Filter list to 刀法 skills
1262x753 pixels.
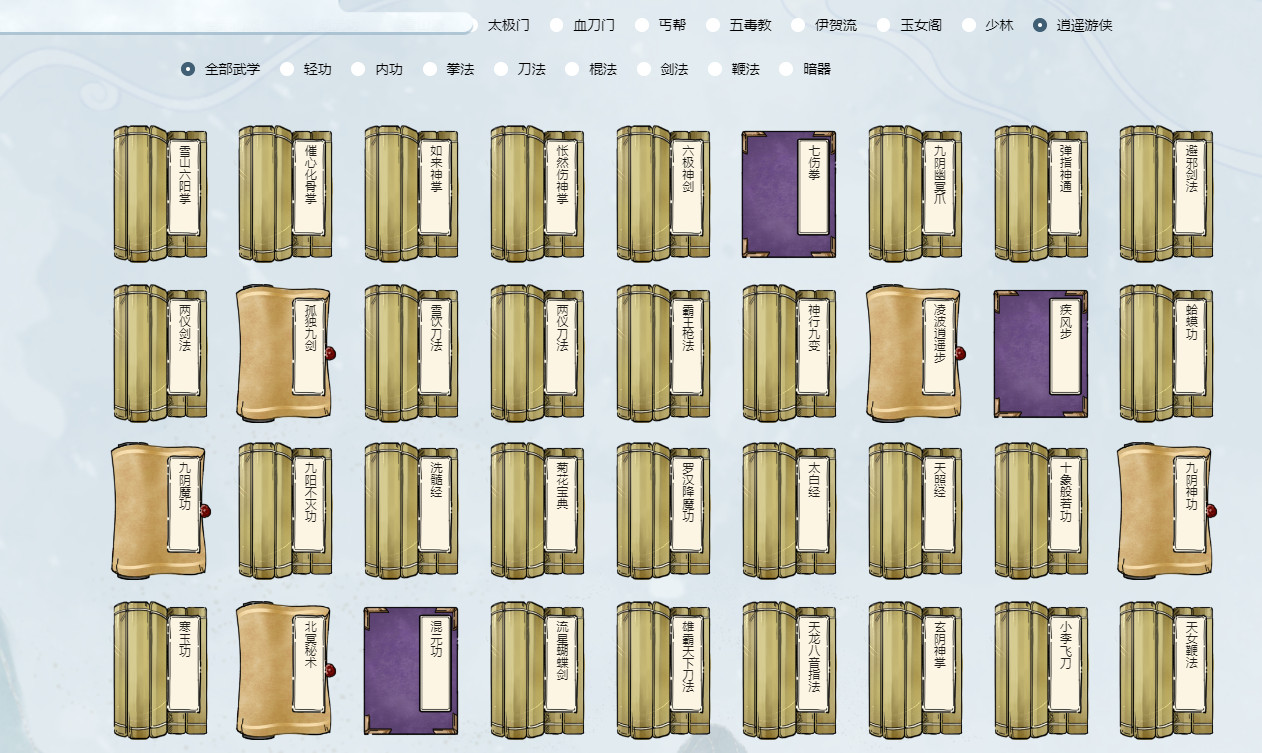click(519, 69)
